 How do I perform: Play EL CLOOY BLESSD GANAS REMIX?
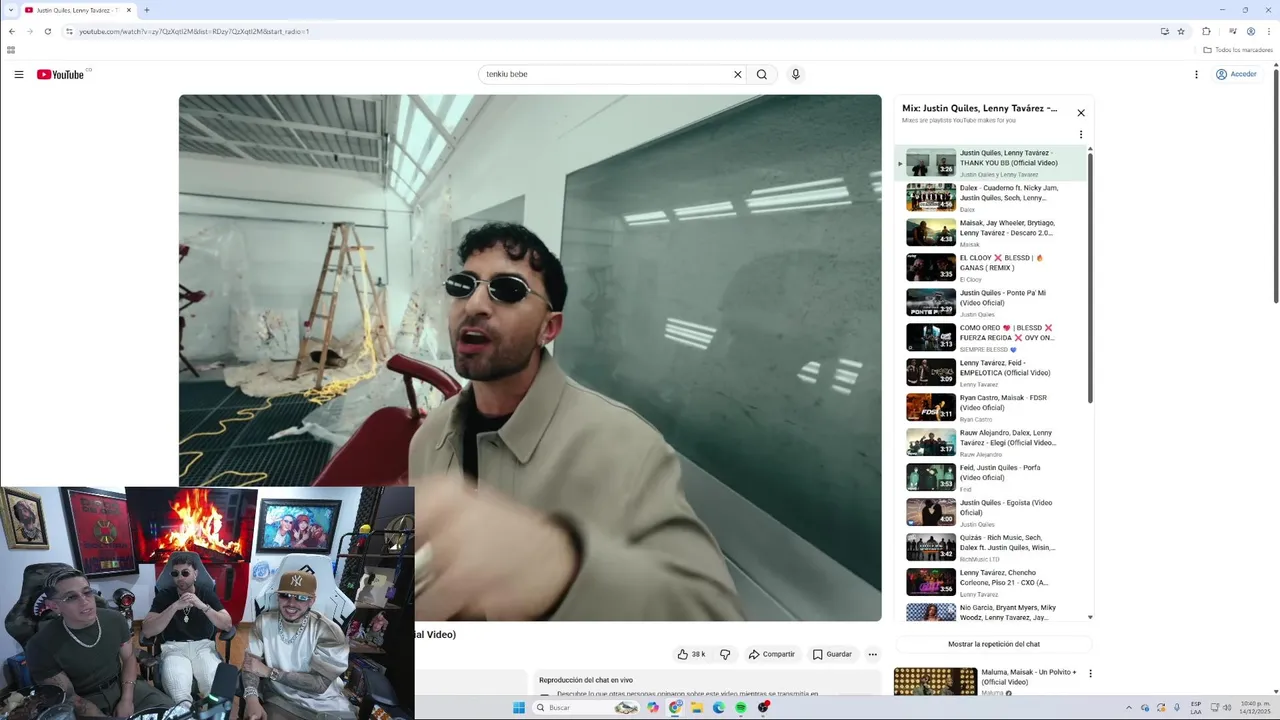tap(990, 268)
